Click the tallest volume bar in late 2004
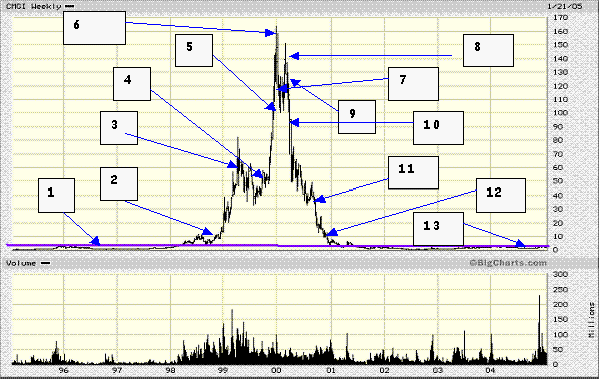This screenshot has width=599, height=379. [x=539, y=329]
